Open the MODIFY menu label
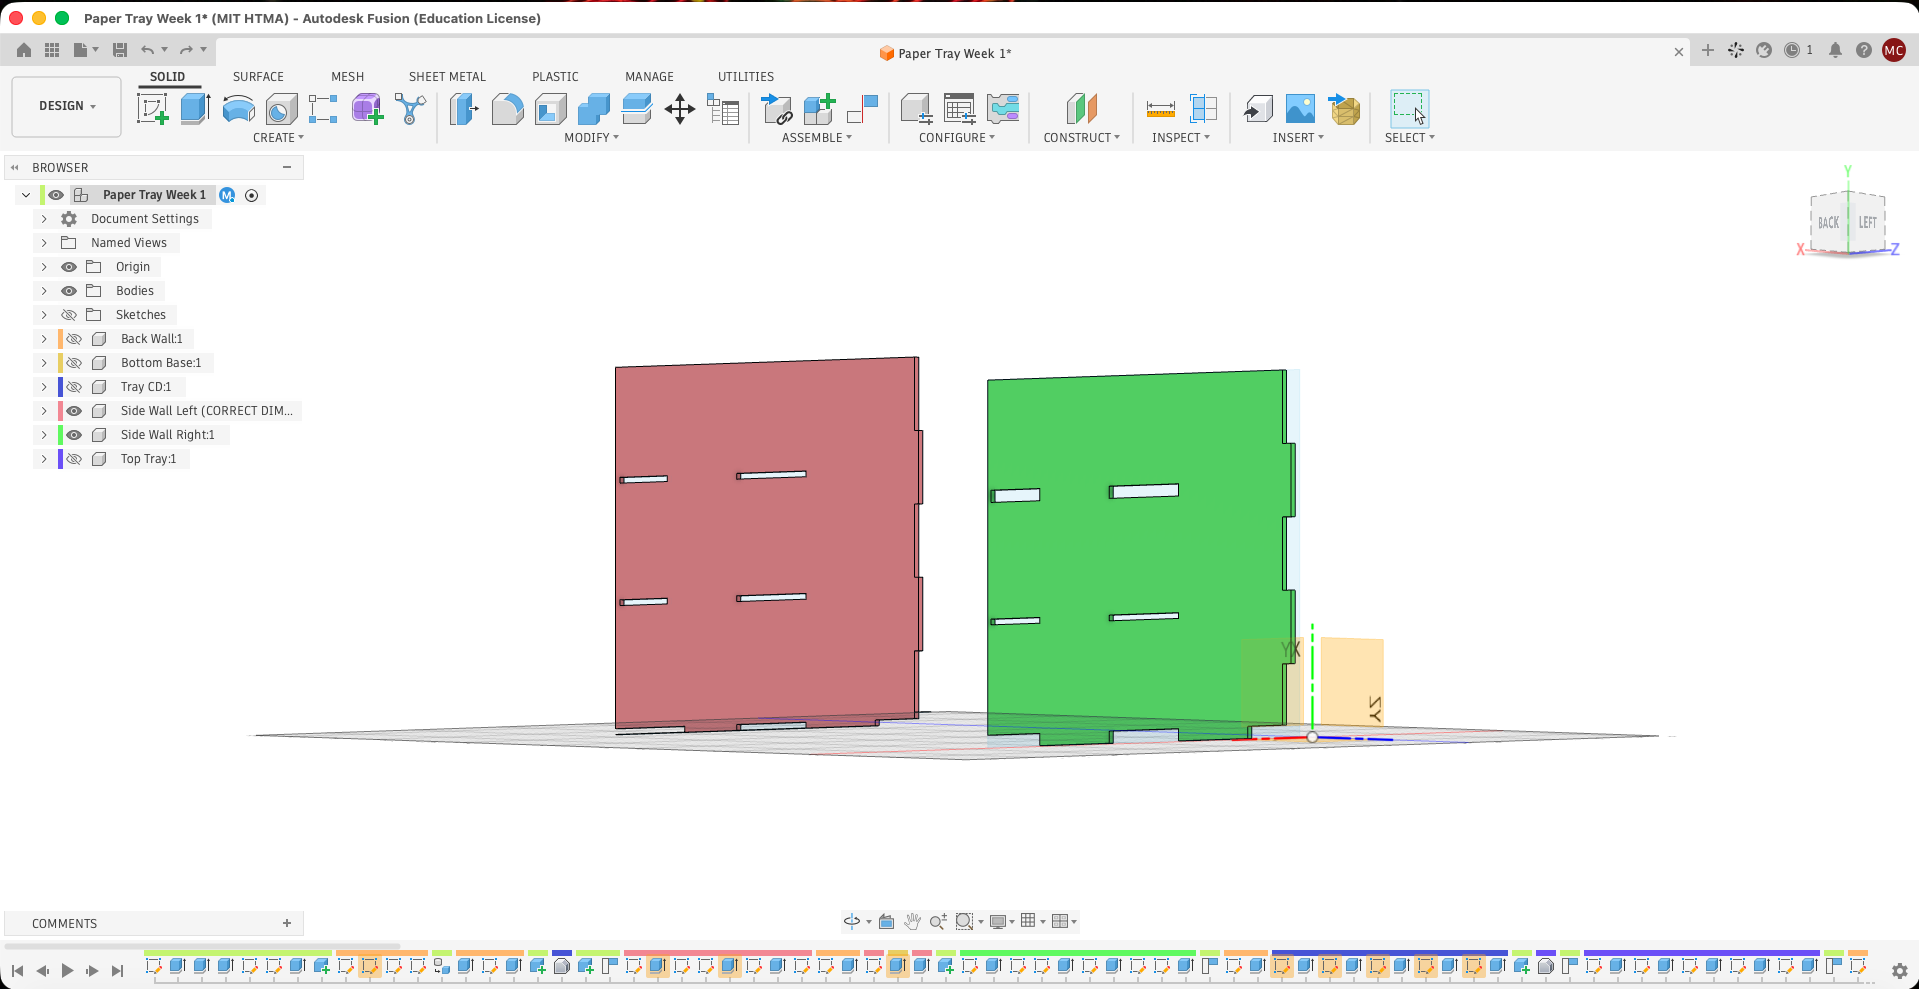This screenshot has height=989, width=1919. [591, 138]
